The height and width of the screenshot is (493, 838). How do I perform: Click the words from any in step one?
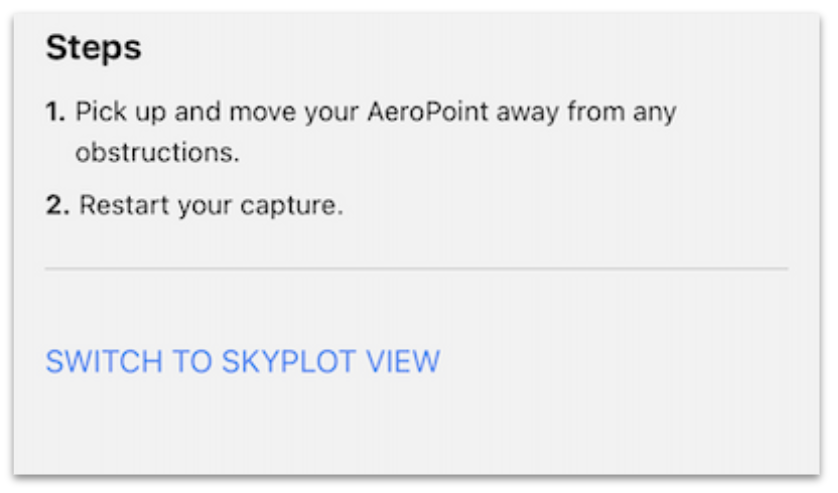(623, 111)
